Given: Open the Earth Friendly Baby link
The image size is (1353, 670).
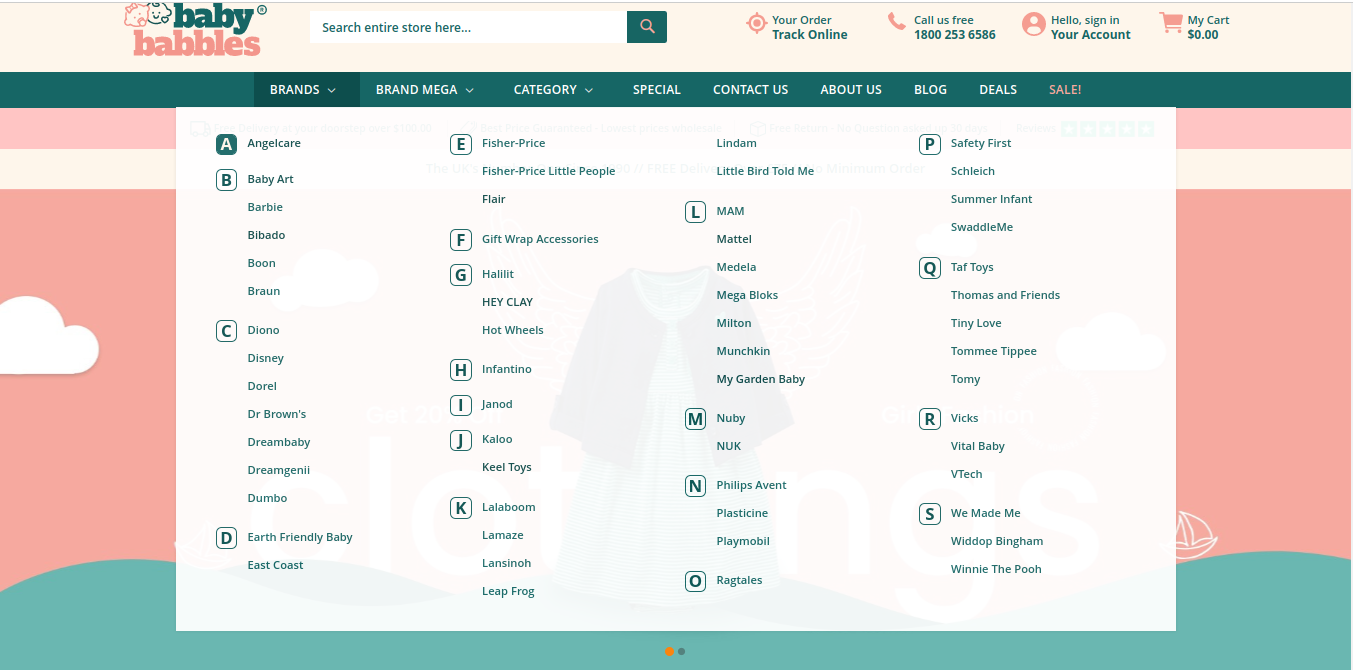Looking at the screenshot, I should pyautogui.click(x=300, y=537).
